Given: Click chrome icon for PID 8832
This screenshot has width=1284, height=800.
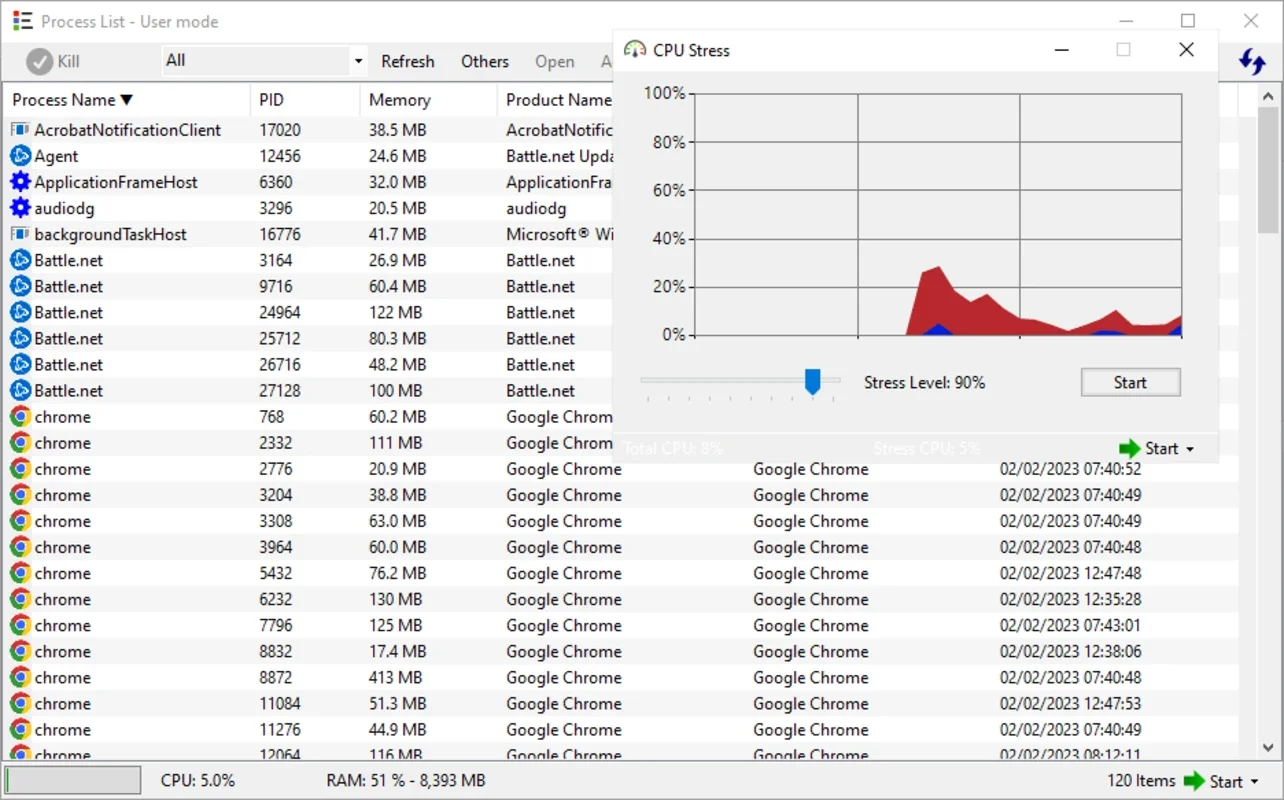Looking at the screenshot, I should coord(20,651).
